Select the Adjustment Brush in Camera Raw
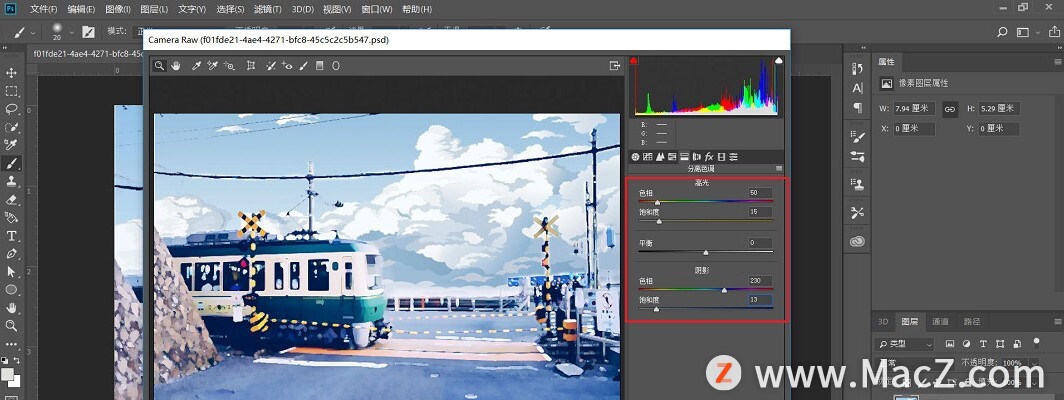The width and height of the screenshot is (1064, 400). point(303,66)
